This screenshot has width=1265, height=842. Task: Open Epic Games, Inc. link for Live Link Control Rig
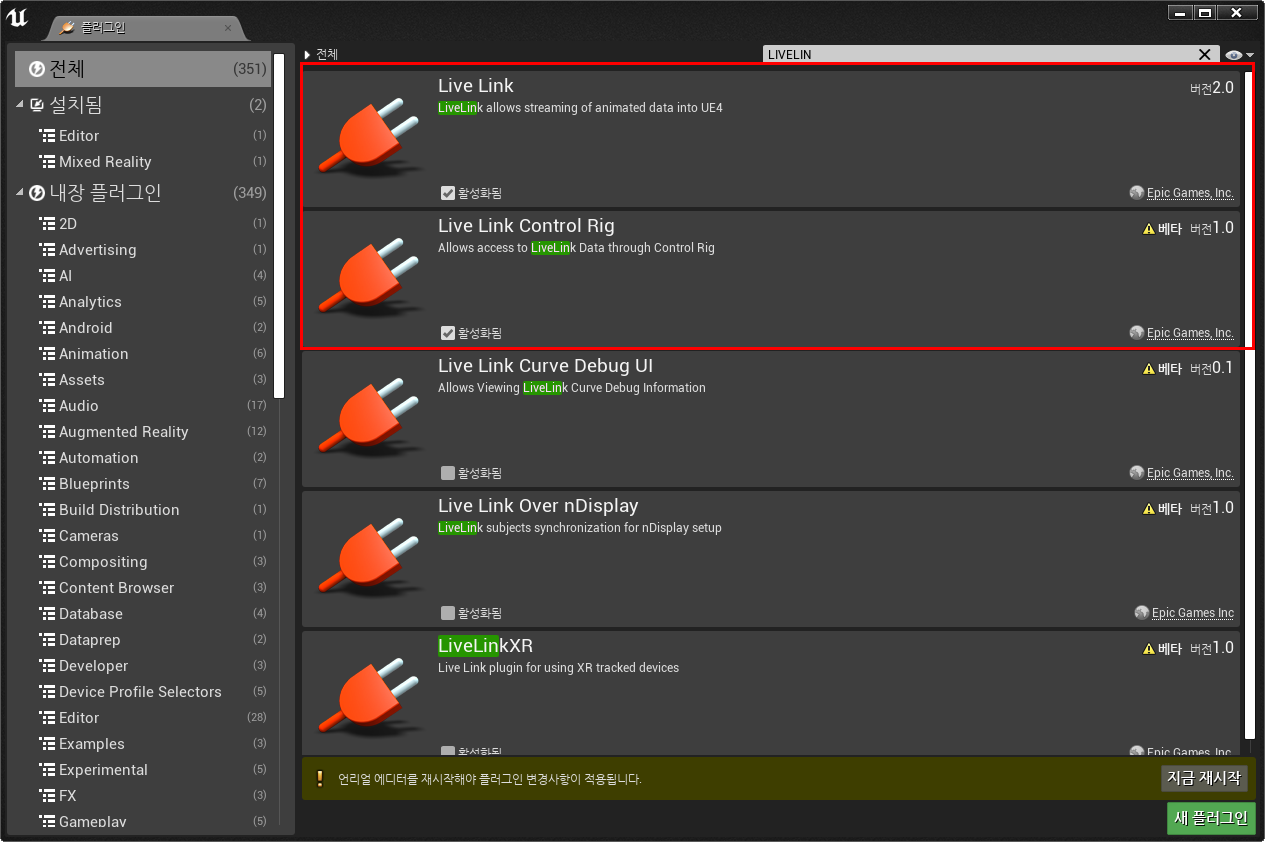(x=1190, y=333)
